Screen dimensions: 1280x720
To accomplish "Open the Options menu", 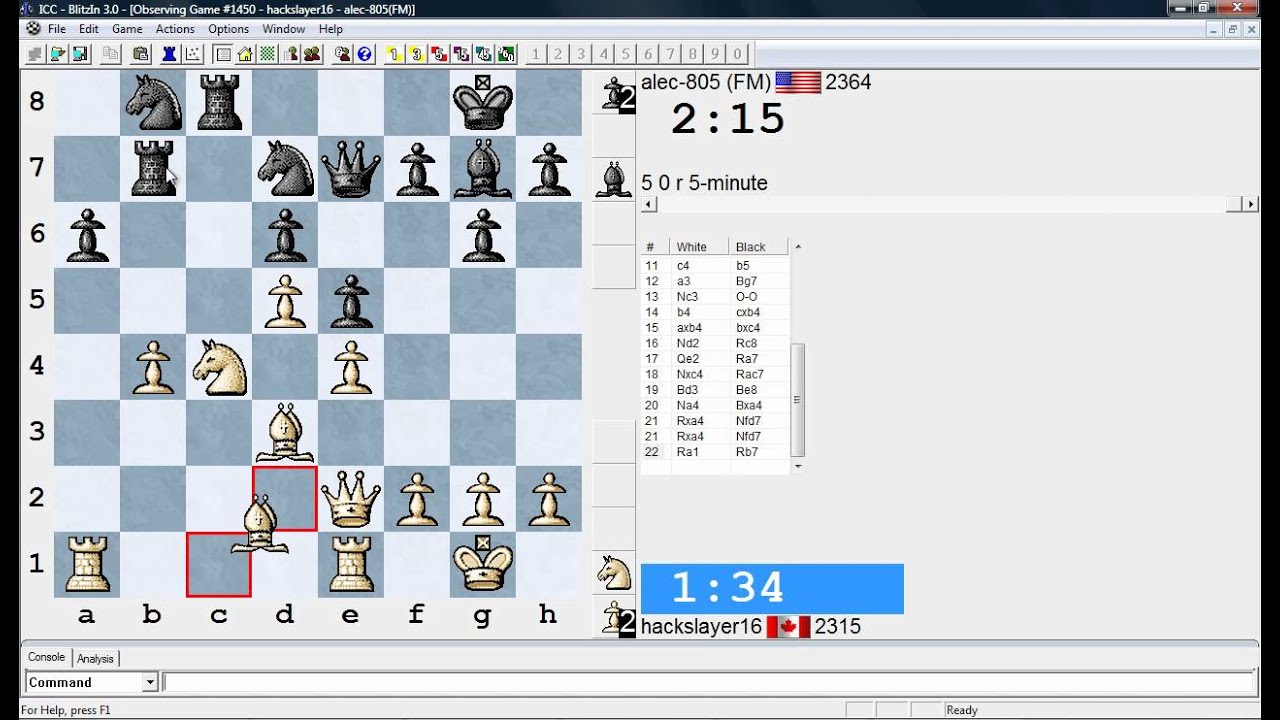I will point(229,29).
